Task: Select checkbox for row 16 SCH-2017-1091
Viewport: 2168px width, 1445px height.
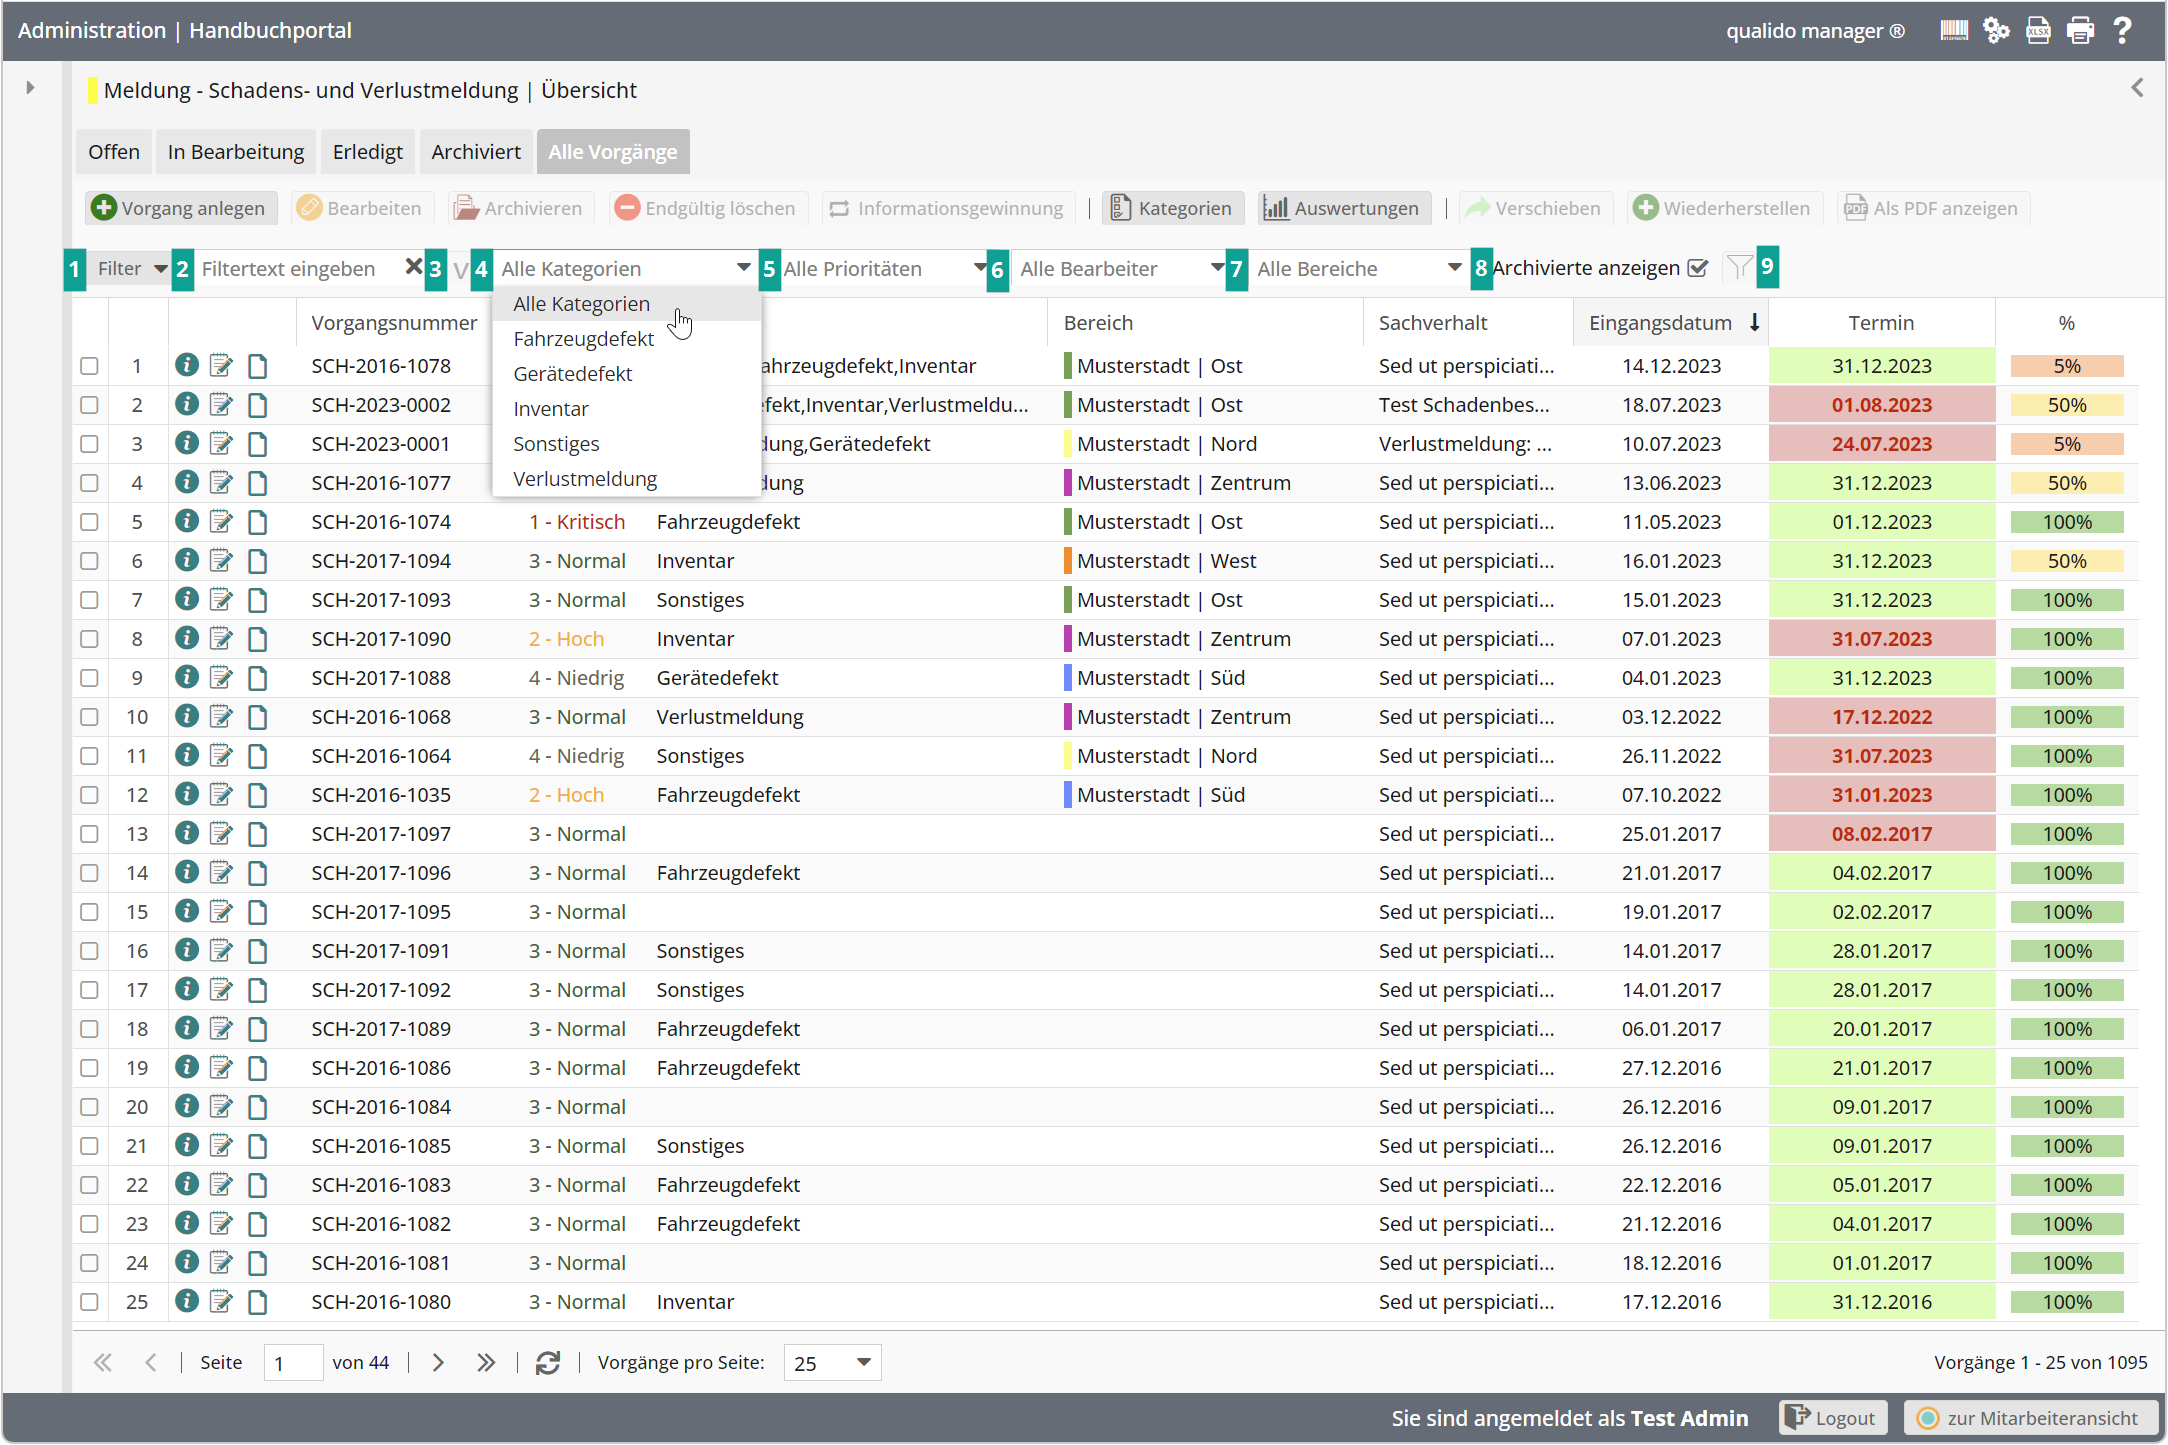Action: (89, 951)
